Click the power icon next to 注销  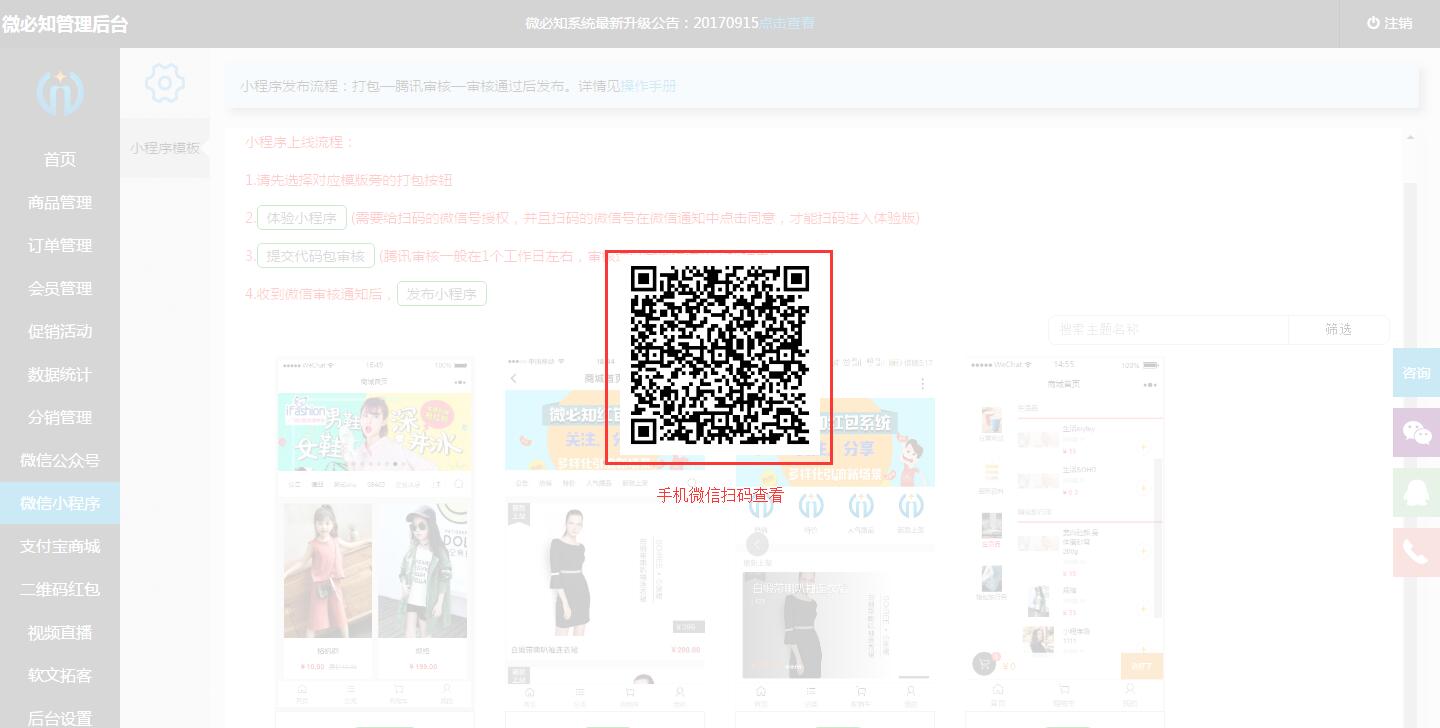click(1374, 22)
